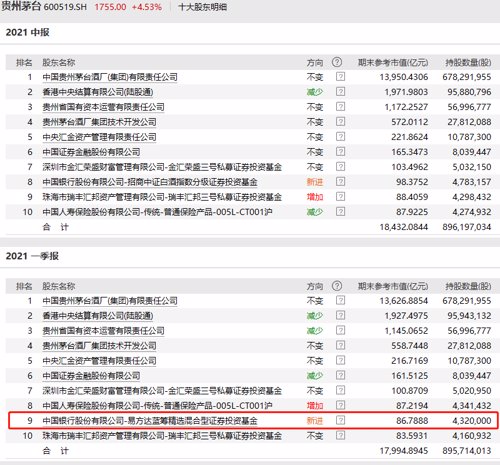Screen dimensions: 500x465
Task: Click 期末参考市值(亿元) header in 中报 table
Action: tap(393, 62)
